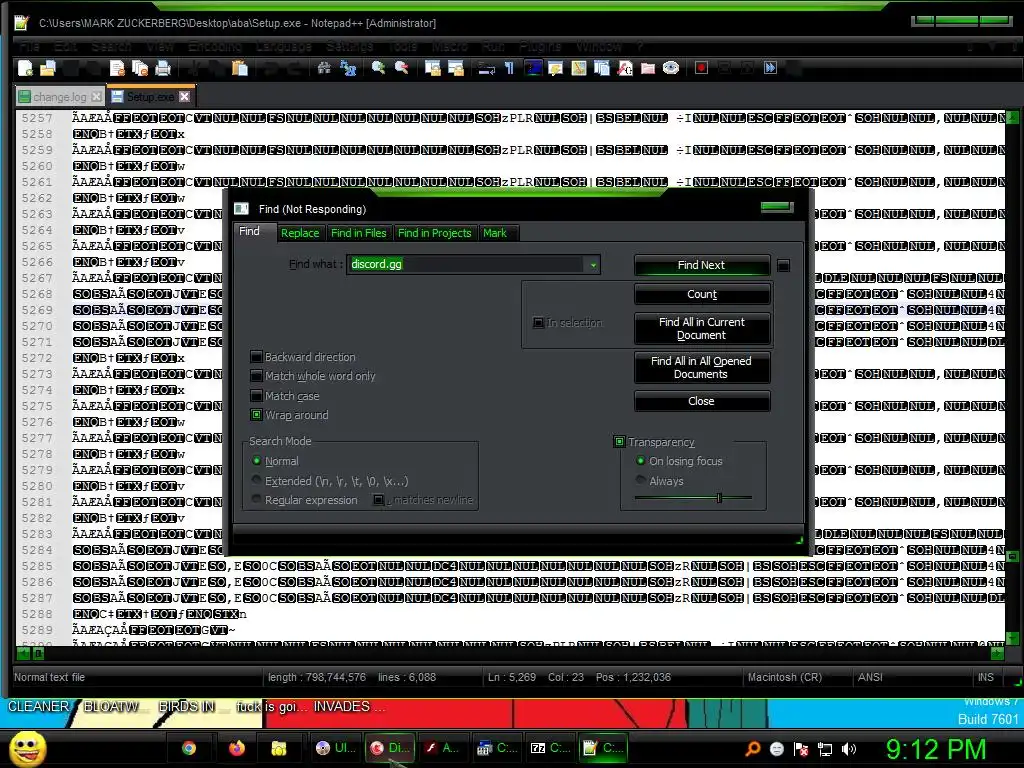Screen dimensions: 1024x768
Task: Click Find All in All Opened Documents
Action: click(701, 368)
